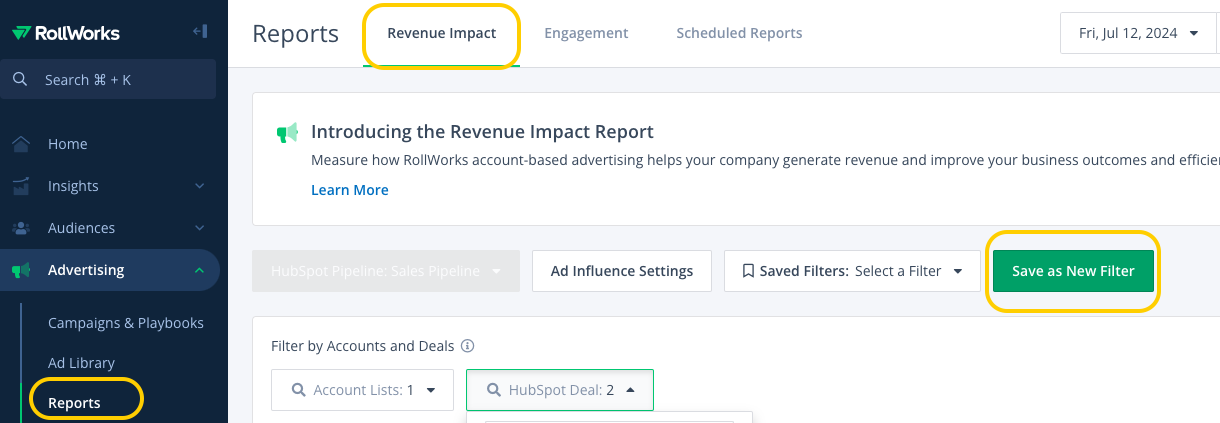Click Ad Influence Settings button
Image resolution: width=1220 pixels, height=423 pixels.
click(622, 271)
